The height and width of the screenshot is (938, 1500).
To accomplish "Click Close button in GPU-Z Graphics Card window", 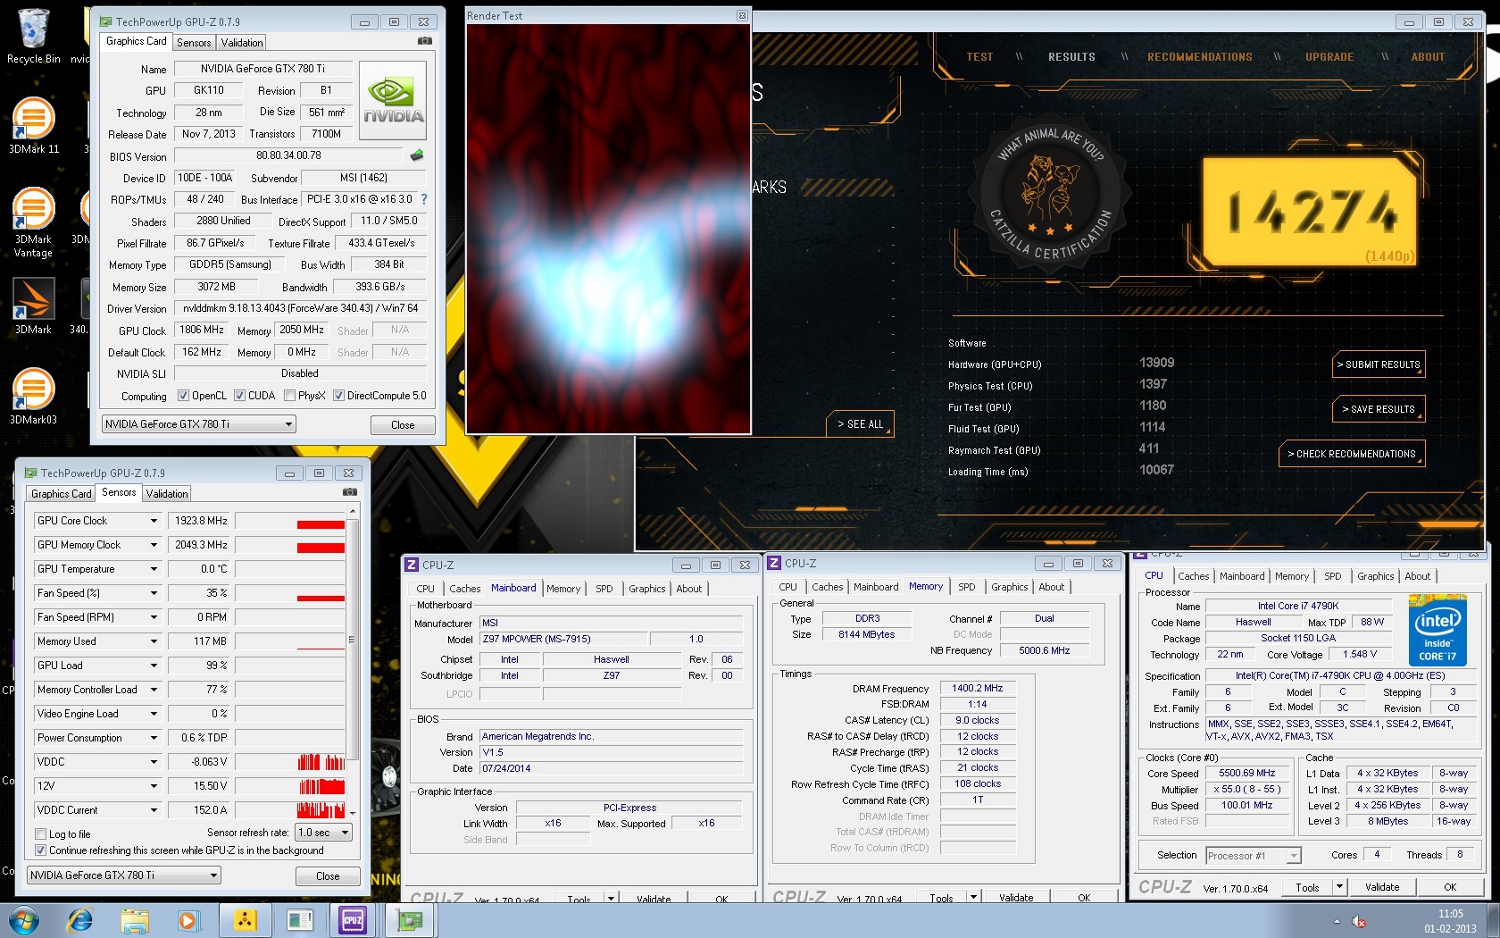I will [x=402, y=425].
